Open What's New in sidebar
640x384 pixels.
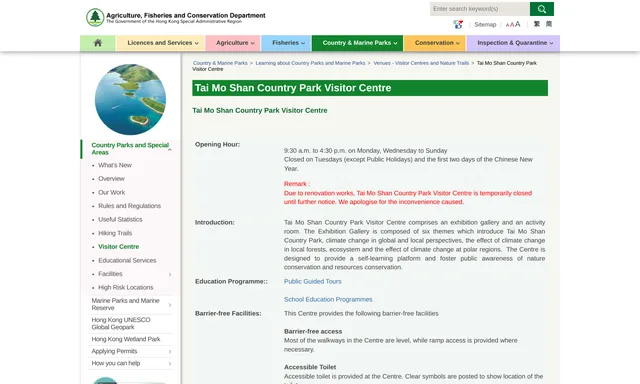point(115,165)
